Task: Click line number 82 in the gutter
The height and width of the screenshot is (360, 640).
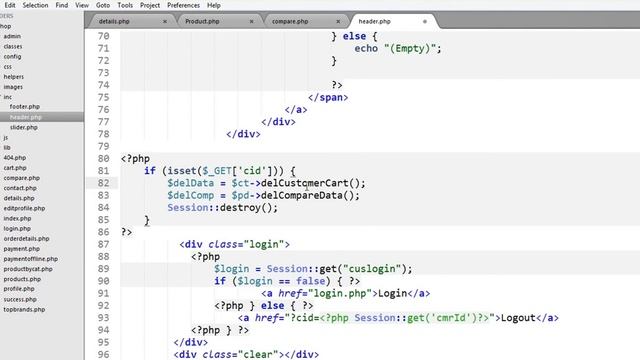Action: (x=103, y=183)
